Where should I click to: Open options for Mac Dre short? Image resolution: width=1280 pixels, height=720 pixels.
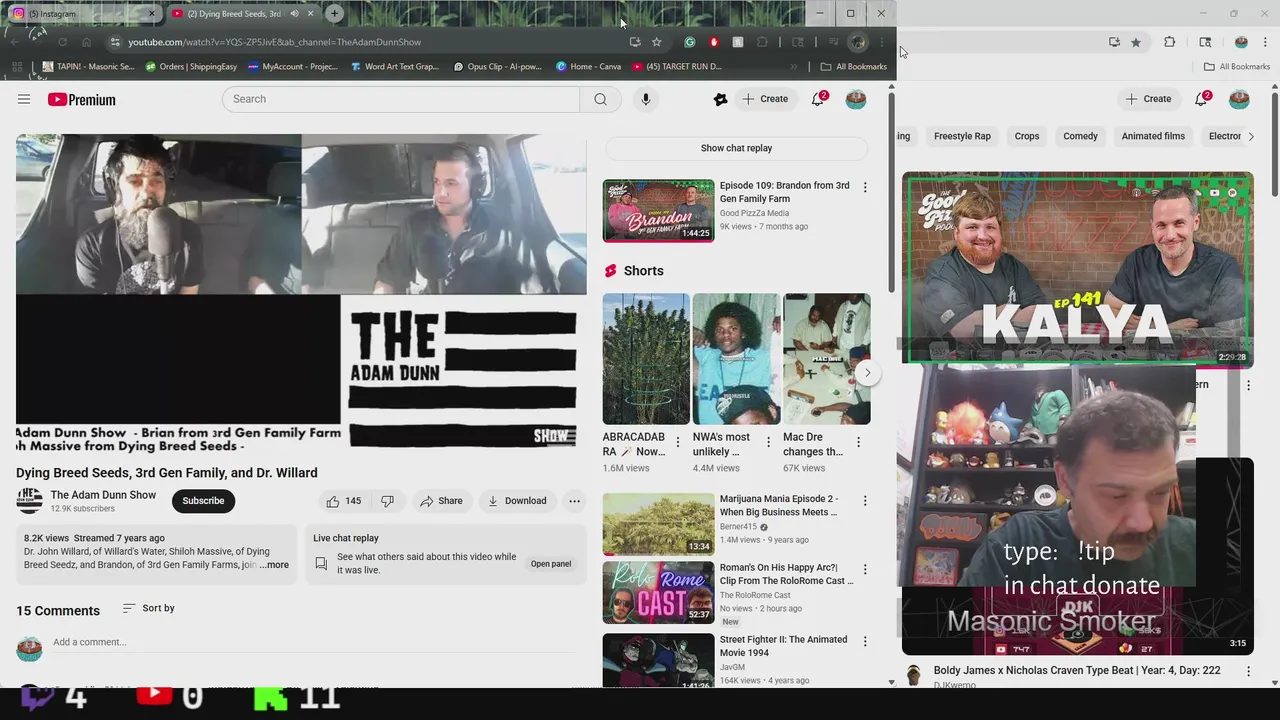pyautogui.click(x=858, y=442)
